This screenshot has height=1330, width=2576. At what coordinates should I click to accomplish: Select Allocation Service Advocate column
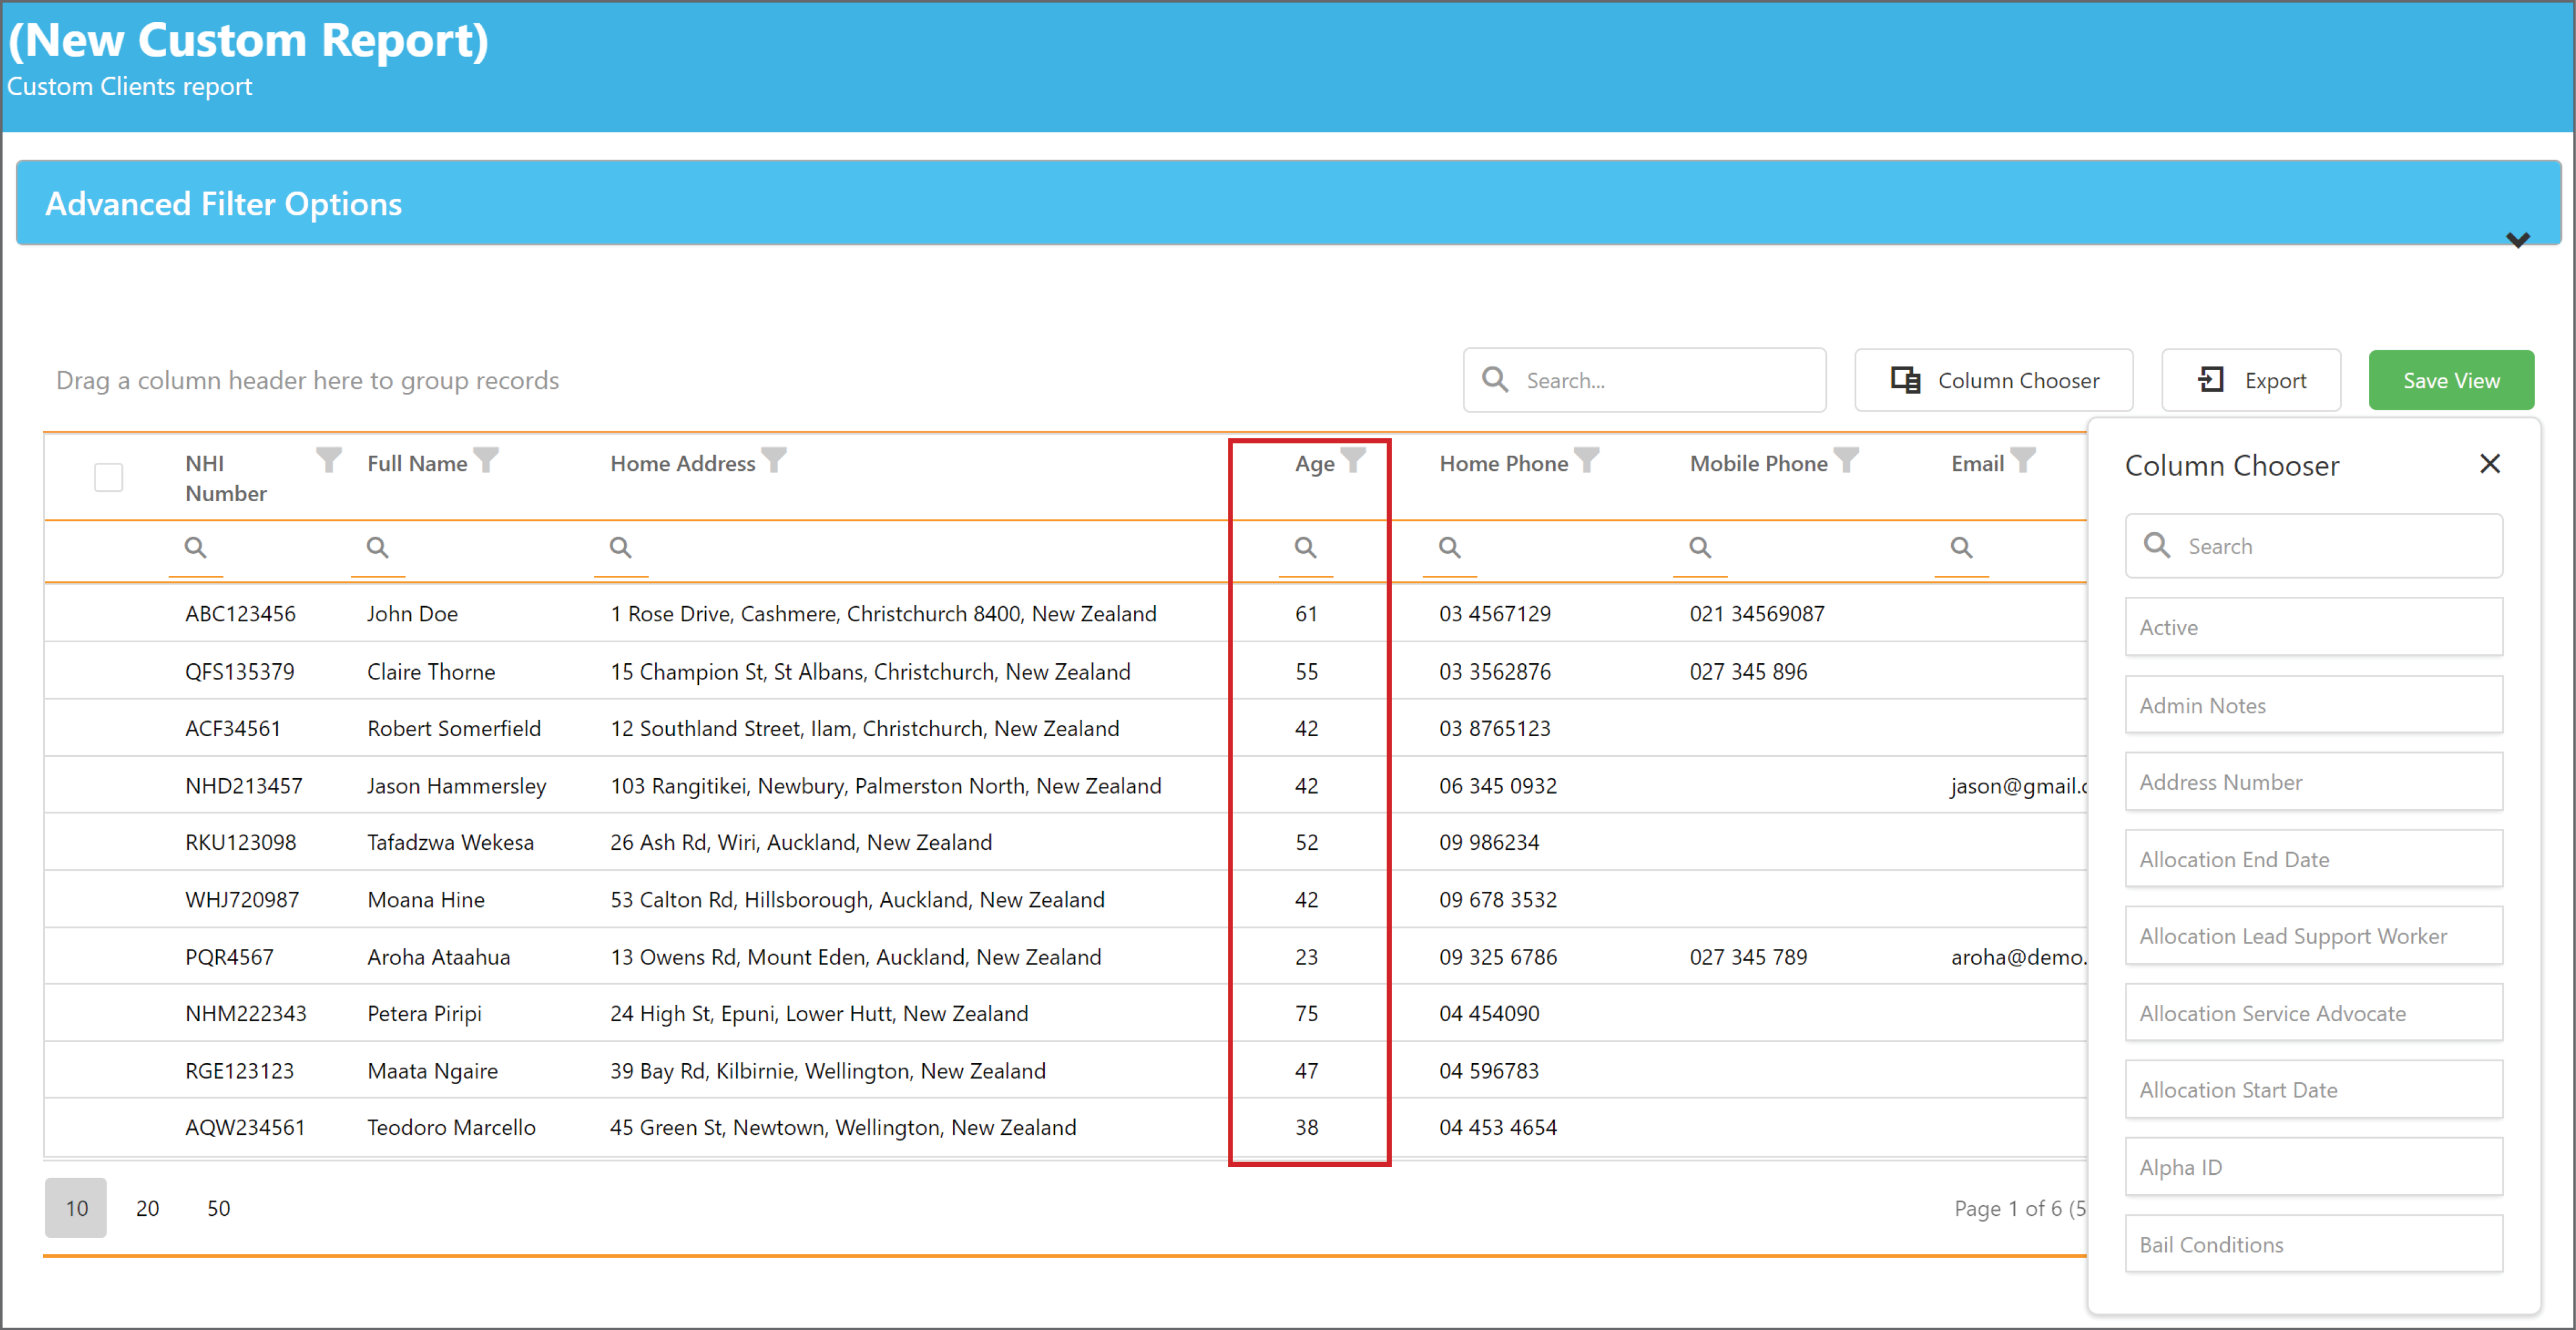2314,1013
